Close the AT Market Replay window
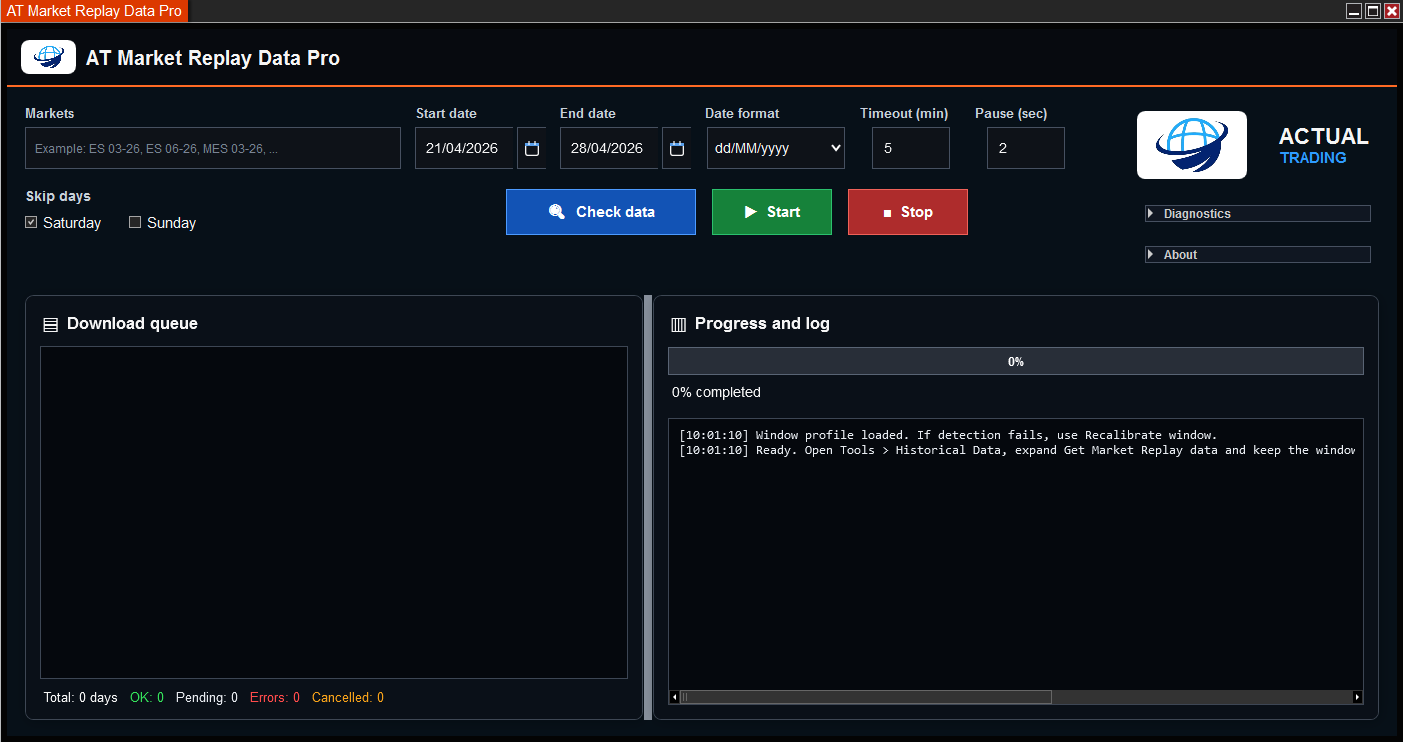Screen dimensions: 1403x742 [x=1392, y=11]
